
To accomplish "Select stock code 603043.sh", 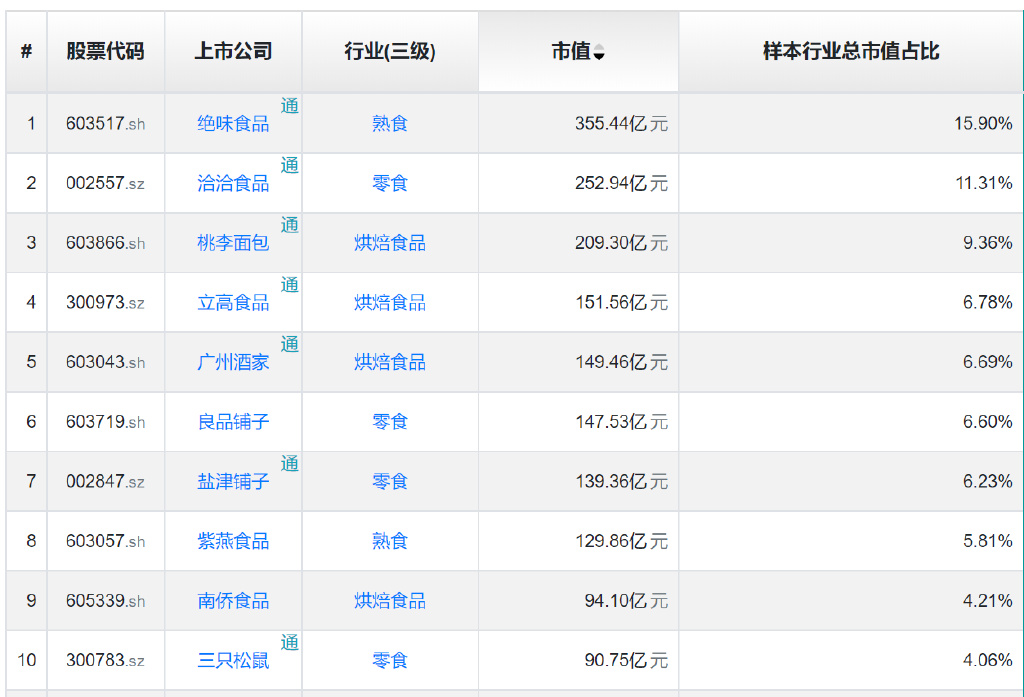I will (105, 362).
